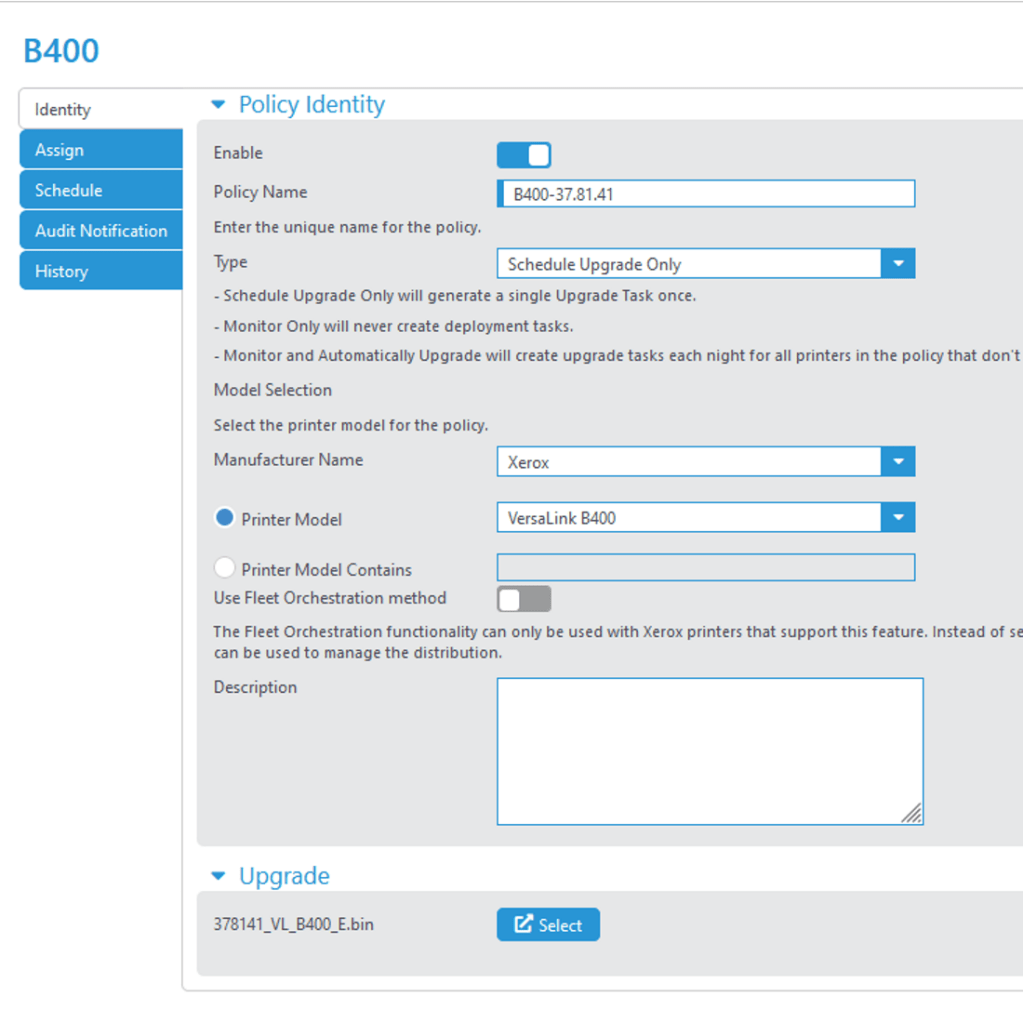
Task: Expand the Manufacturer Name dropdown
Action: point(897,462)
